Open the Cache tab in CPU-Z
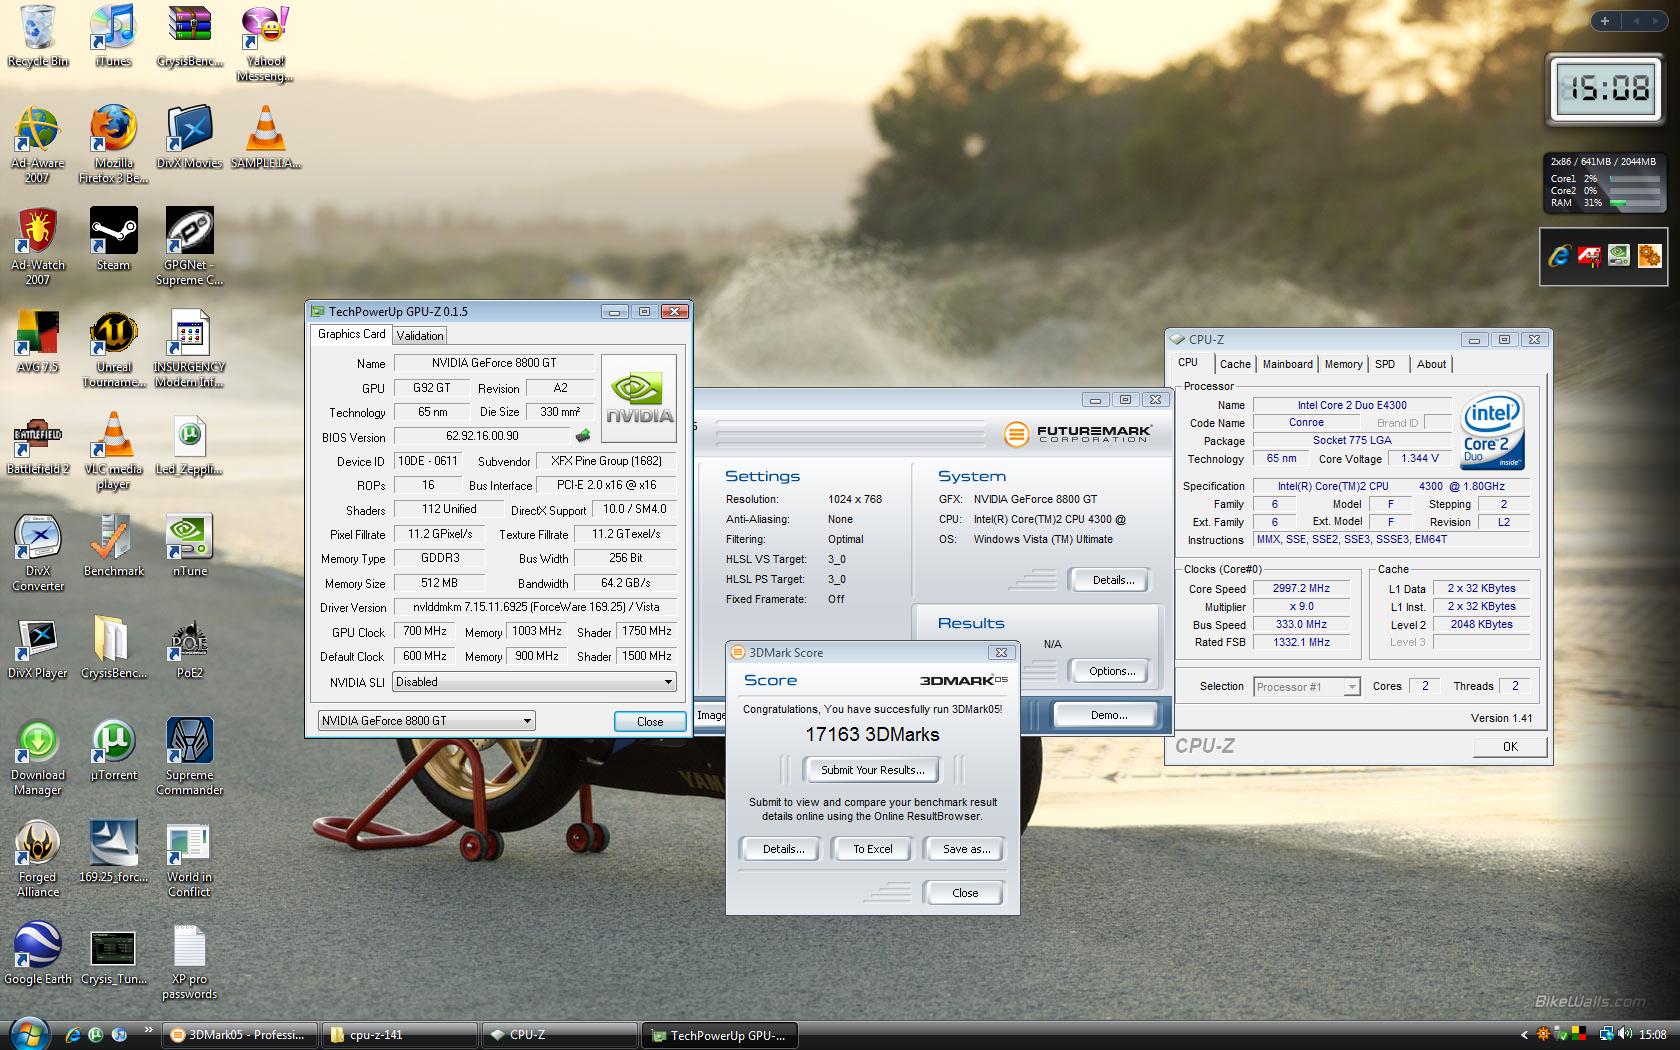This screenshot has width=1680, height=1050. point(1235,364)
